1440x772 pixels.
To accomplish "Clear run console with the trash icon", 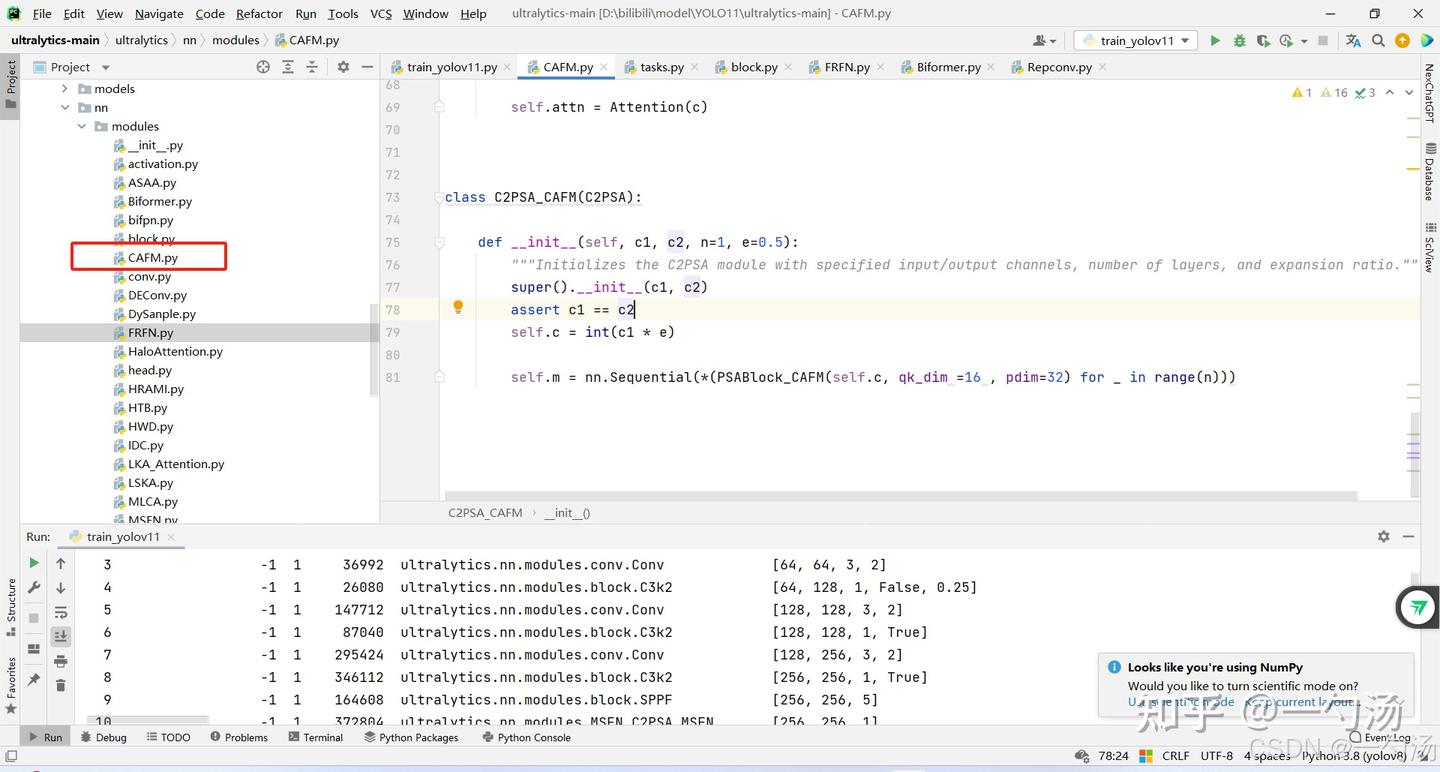I will click(x=61, y=685).
